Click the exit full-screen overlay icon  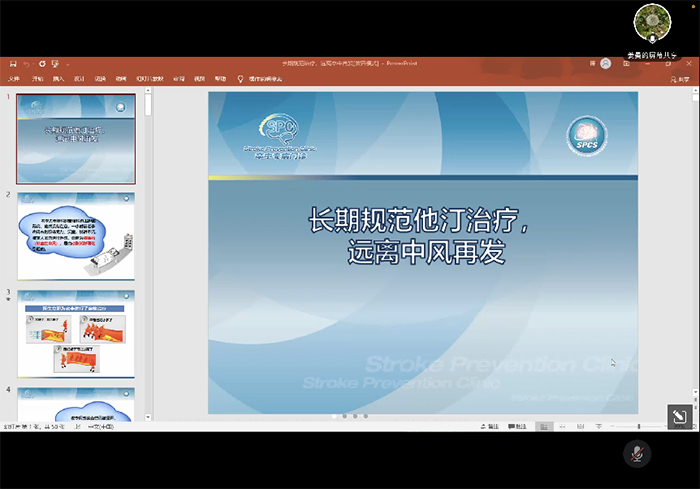click(678, 417)
